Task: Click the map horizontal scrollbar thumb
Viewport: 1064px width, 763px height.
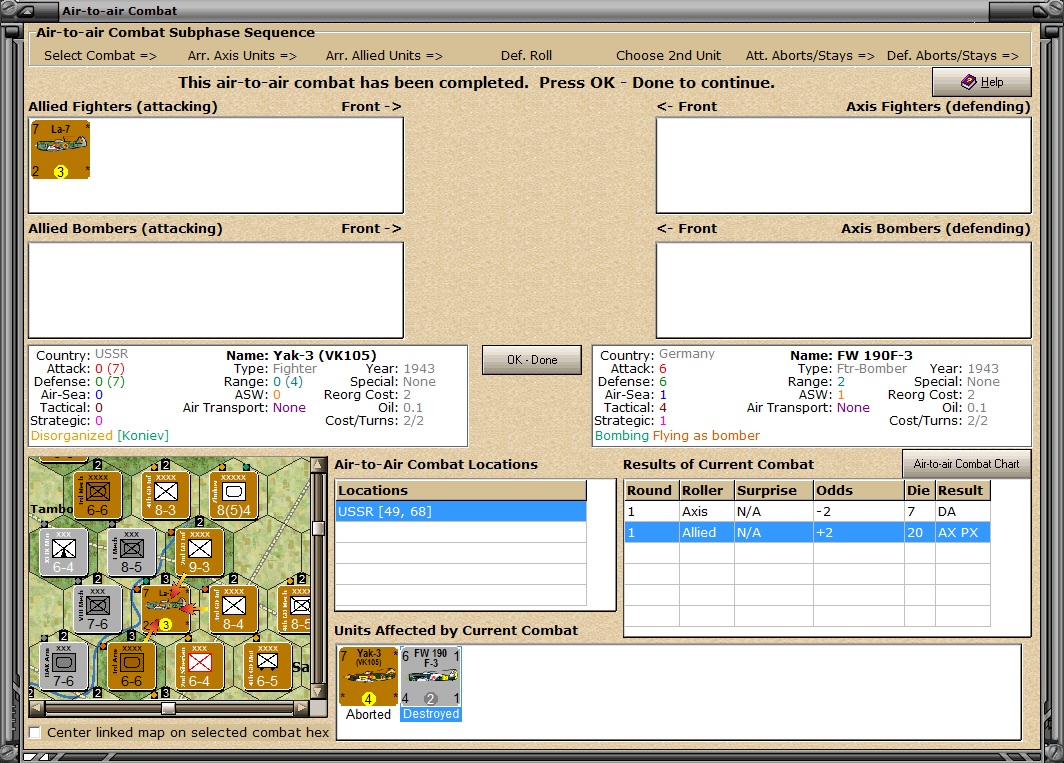Action: 168,708
